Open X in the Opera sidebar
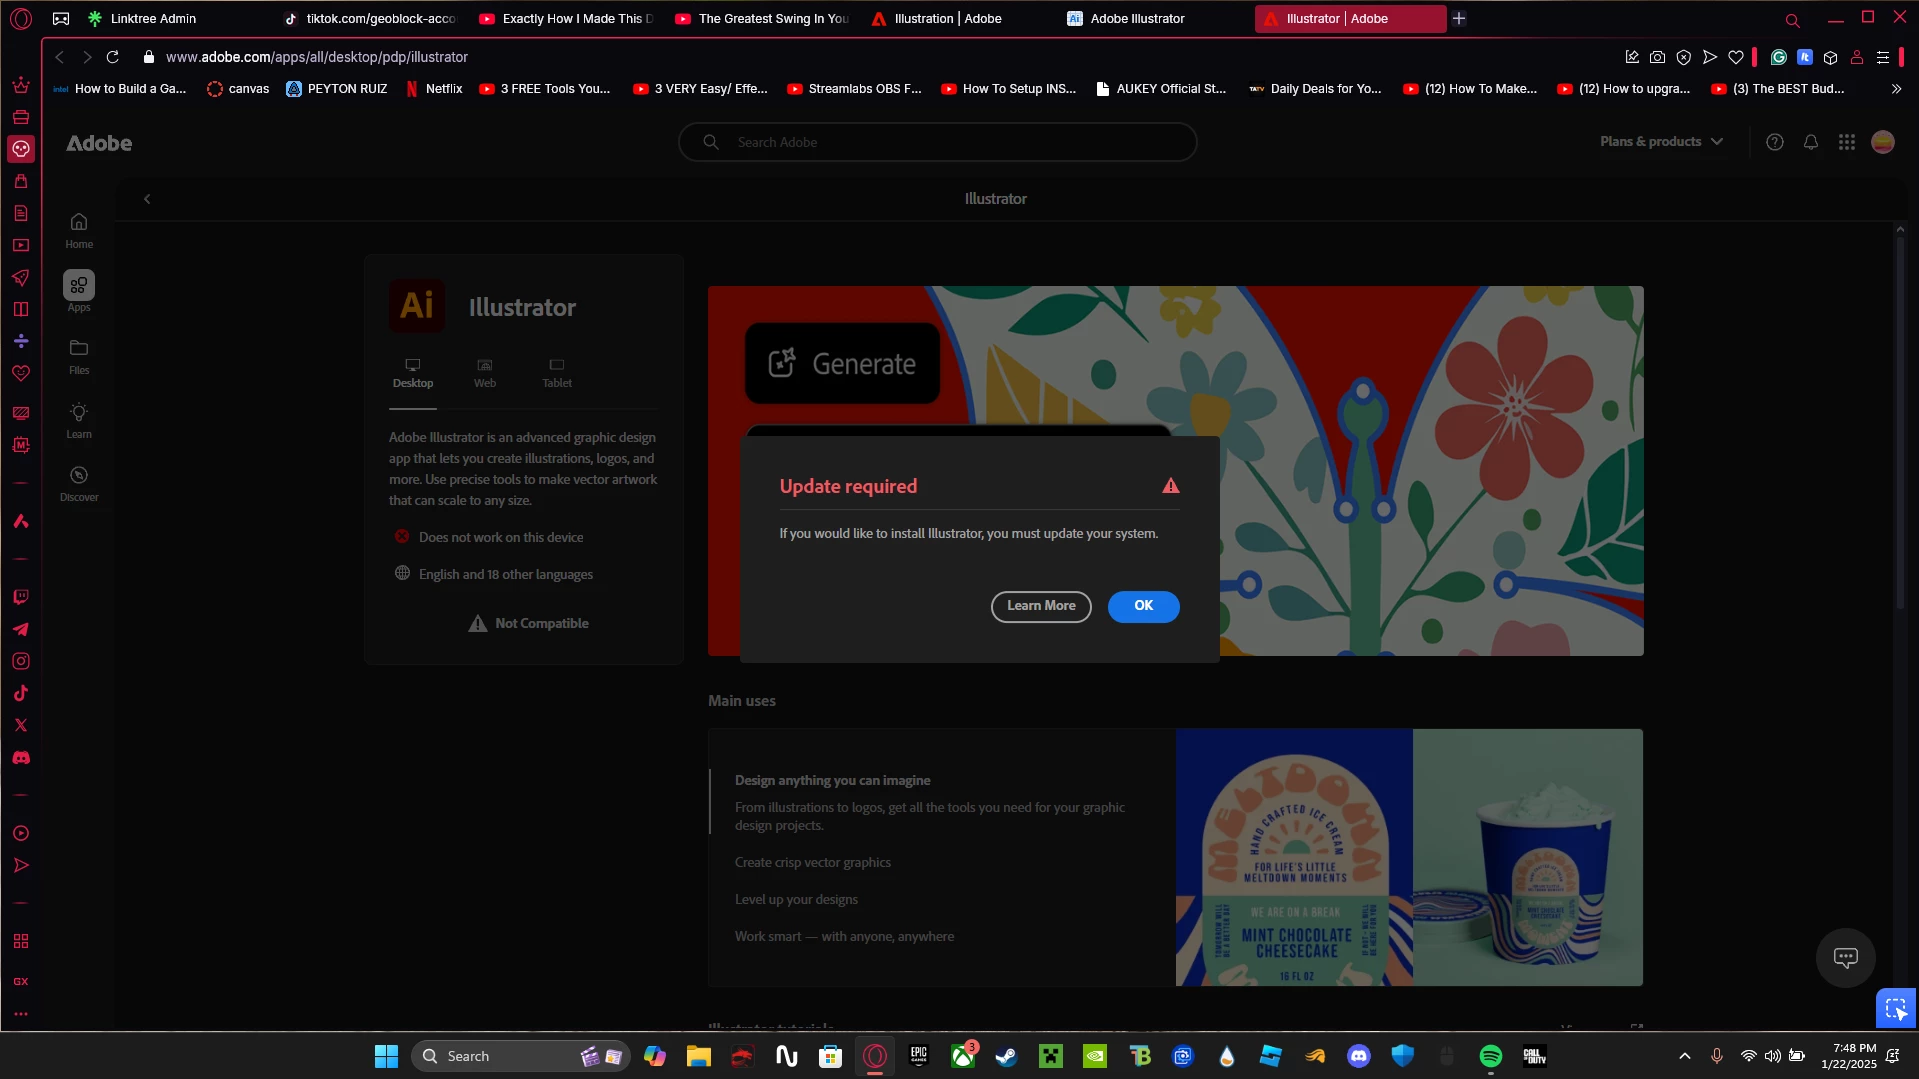Screen dimensions: 1919x1079 tap(21, 725)
